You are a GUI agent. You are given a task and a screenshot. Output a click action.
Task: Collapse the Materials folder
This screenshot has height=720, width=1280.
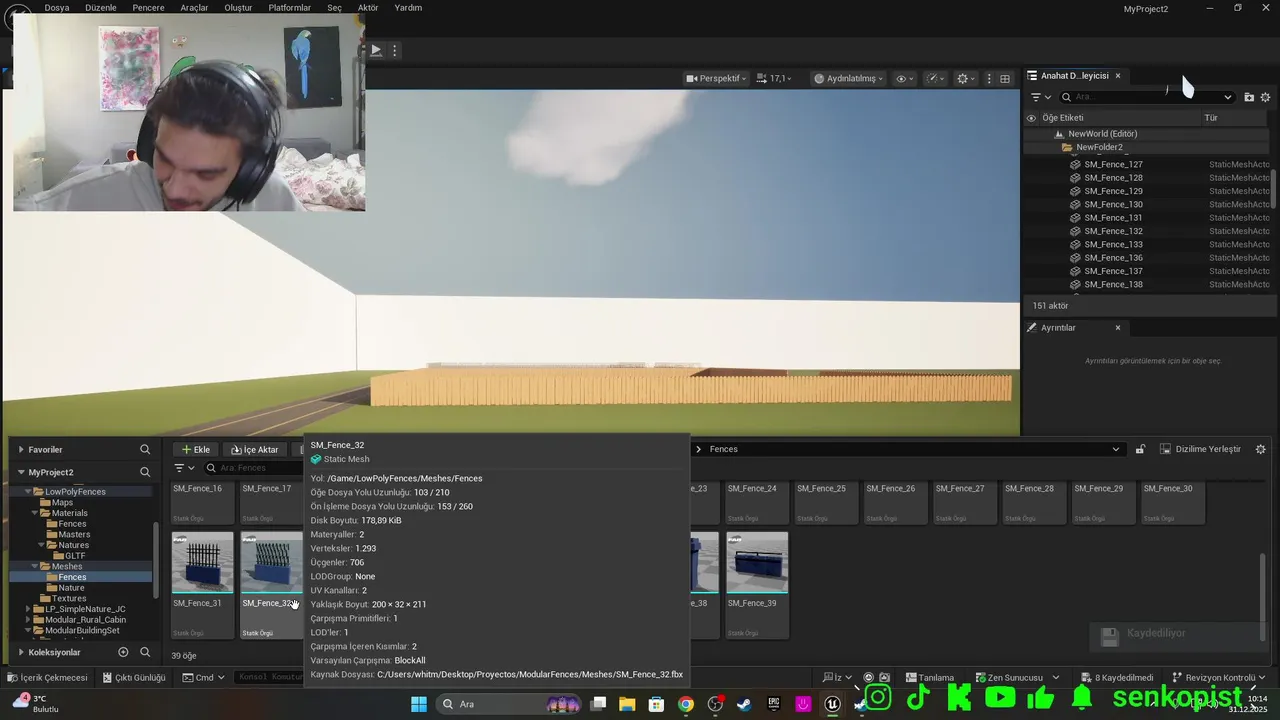tap(34, 513)
